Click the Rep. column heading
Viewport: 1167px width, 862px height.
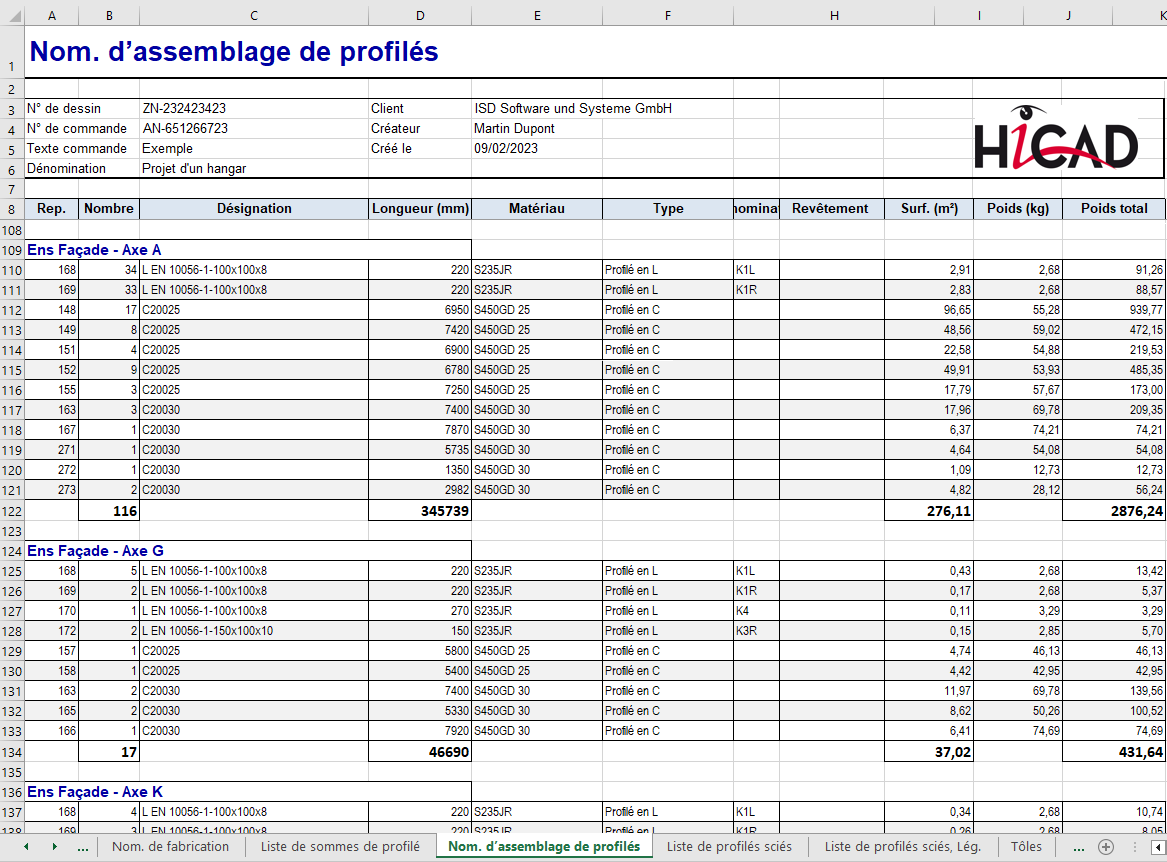coord(51,209)
